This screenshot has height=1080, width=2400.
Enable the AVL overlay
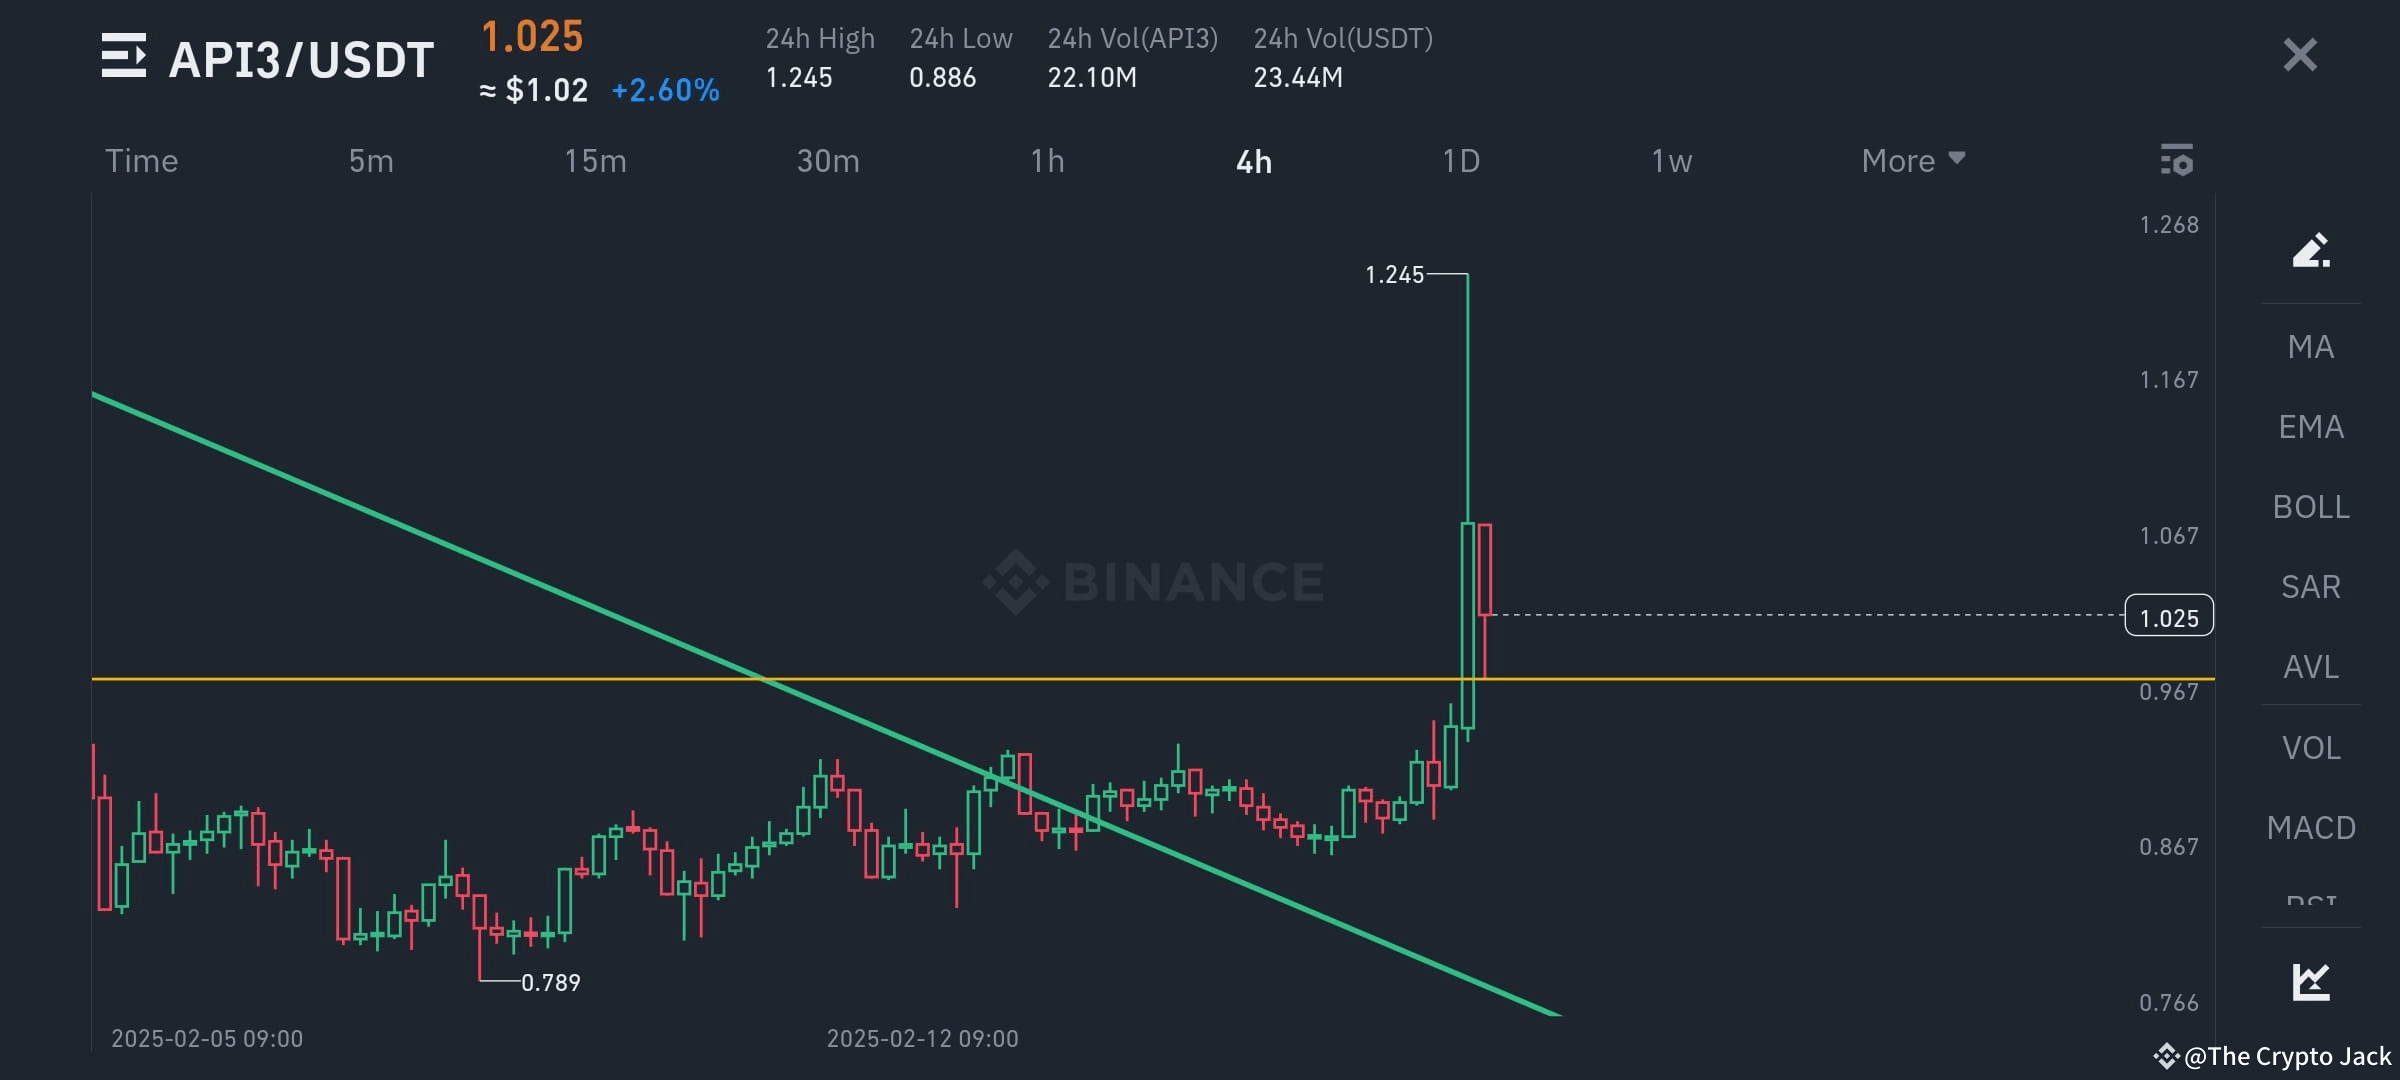point(2311,667)
